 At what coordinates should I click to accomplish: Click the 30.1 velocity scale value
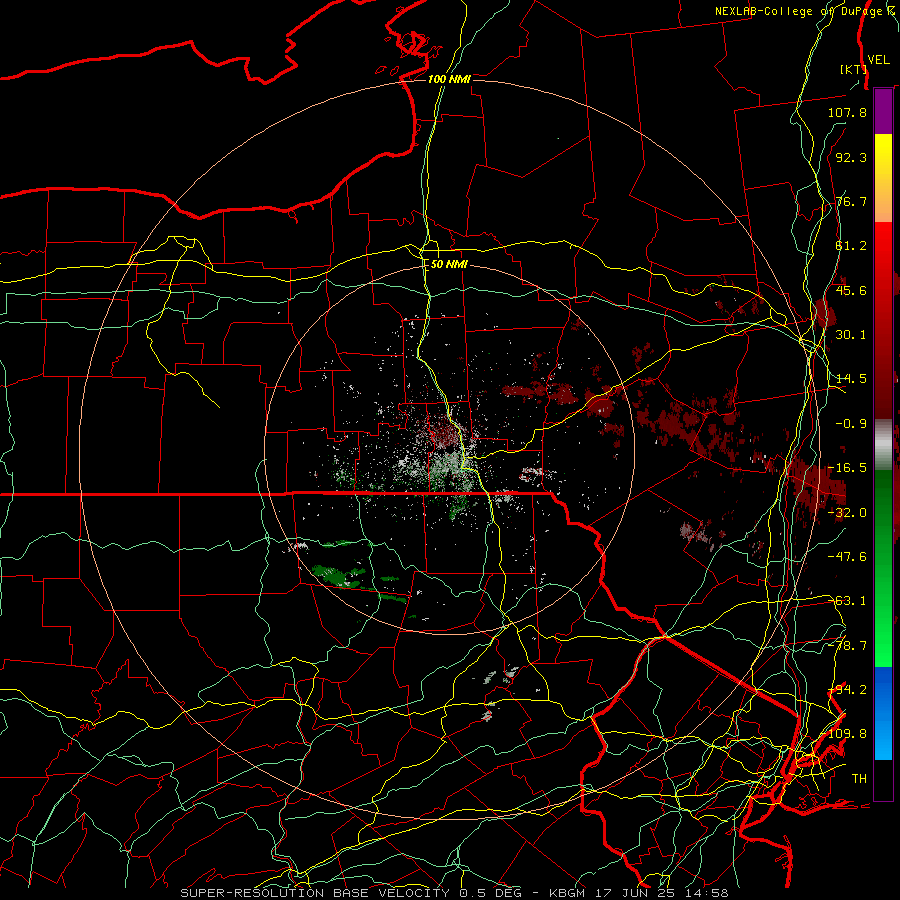point(851,335)
